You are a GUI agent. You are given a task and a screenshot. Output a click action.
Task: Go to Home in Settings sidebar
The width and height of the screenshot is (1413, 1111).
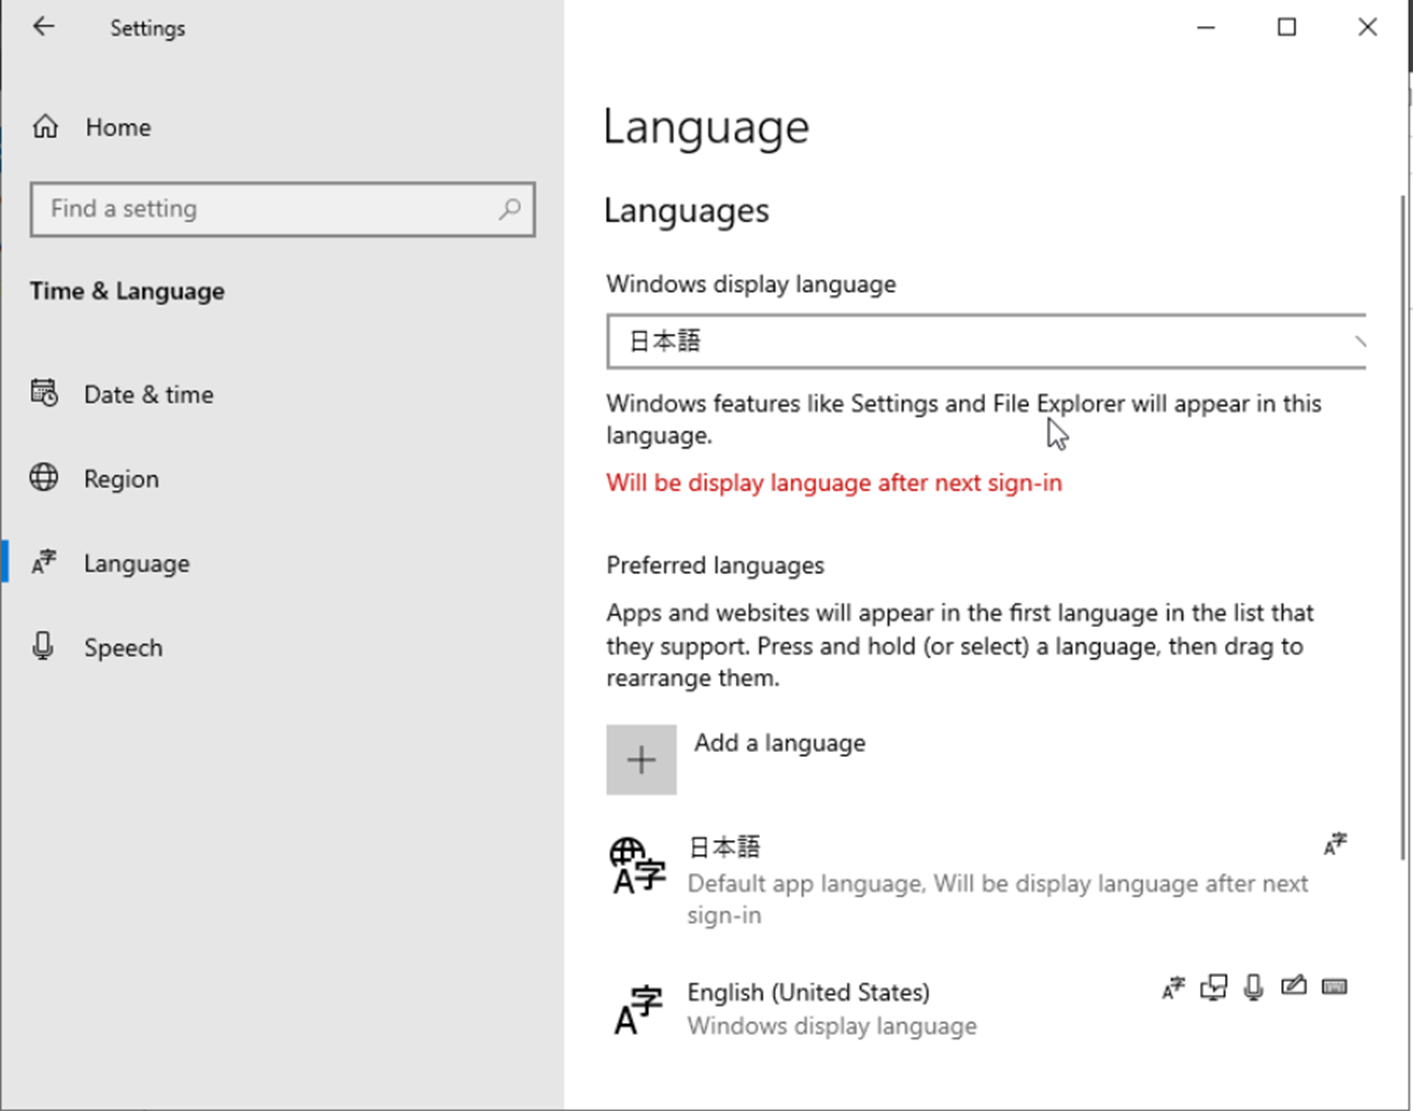(117, 127)
